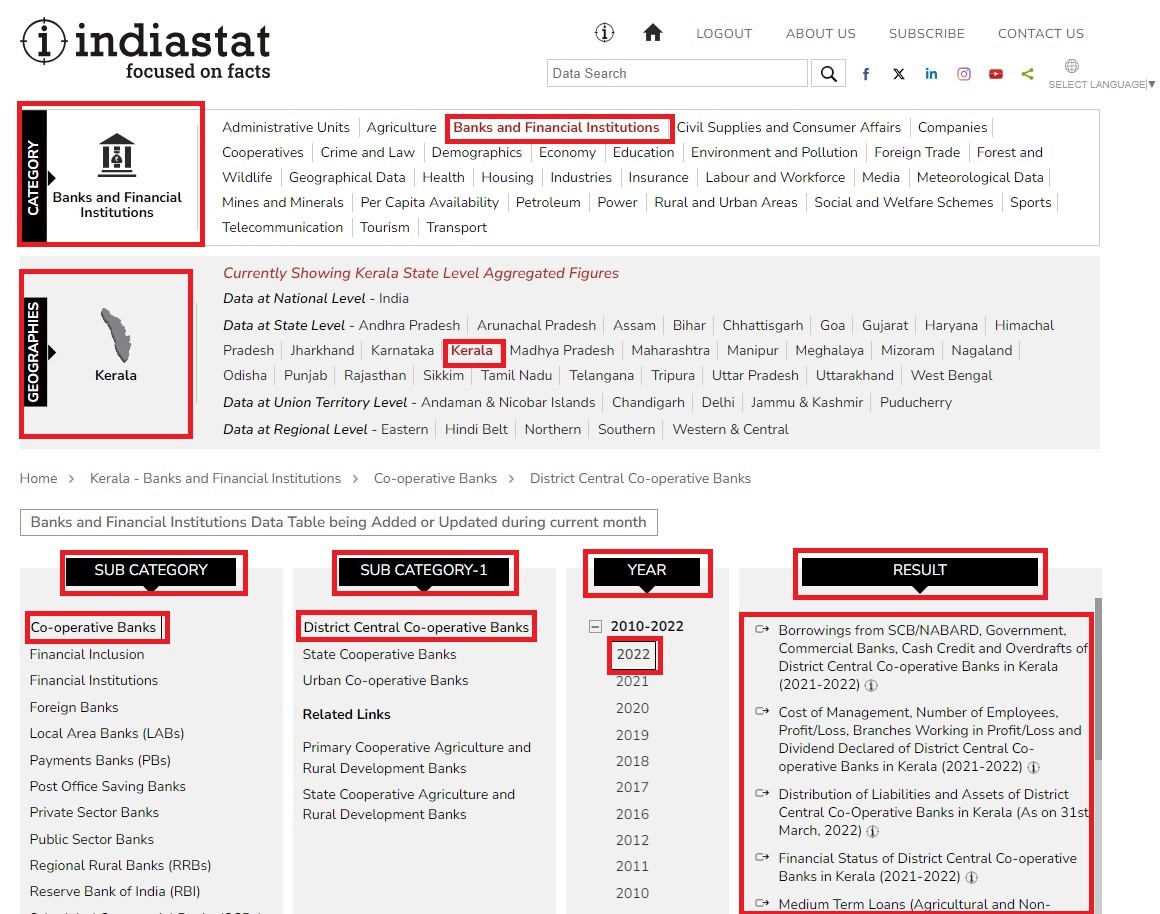
Task: Open the YouTube social icon
Action: [996, 74]
